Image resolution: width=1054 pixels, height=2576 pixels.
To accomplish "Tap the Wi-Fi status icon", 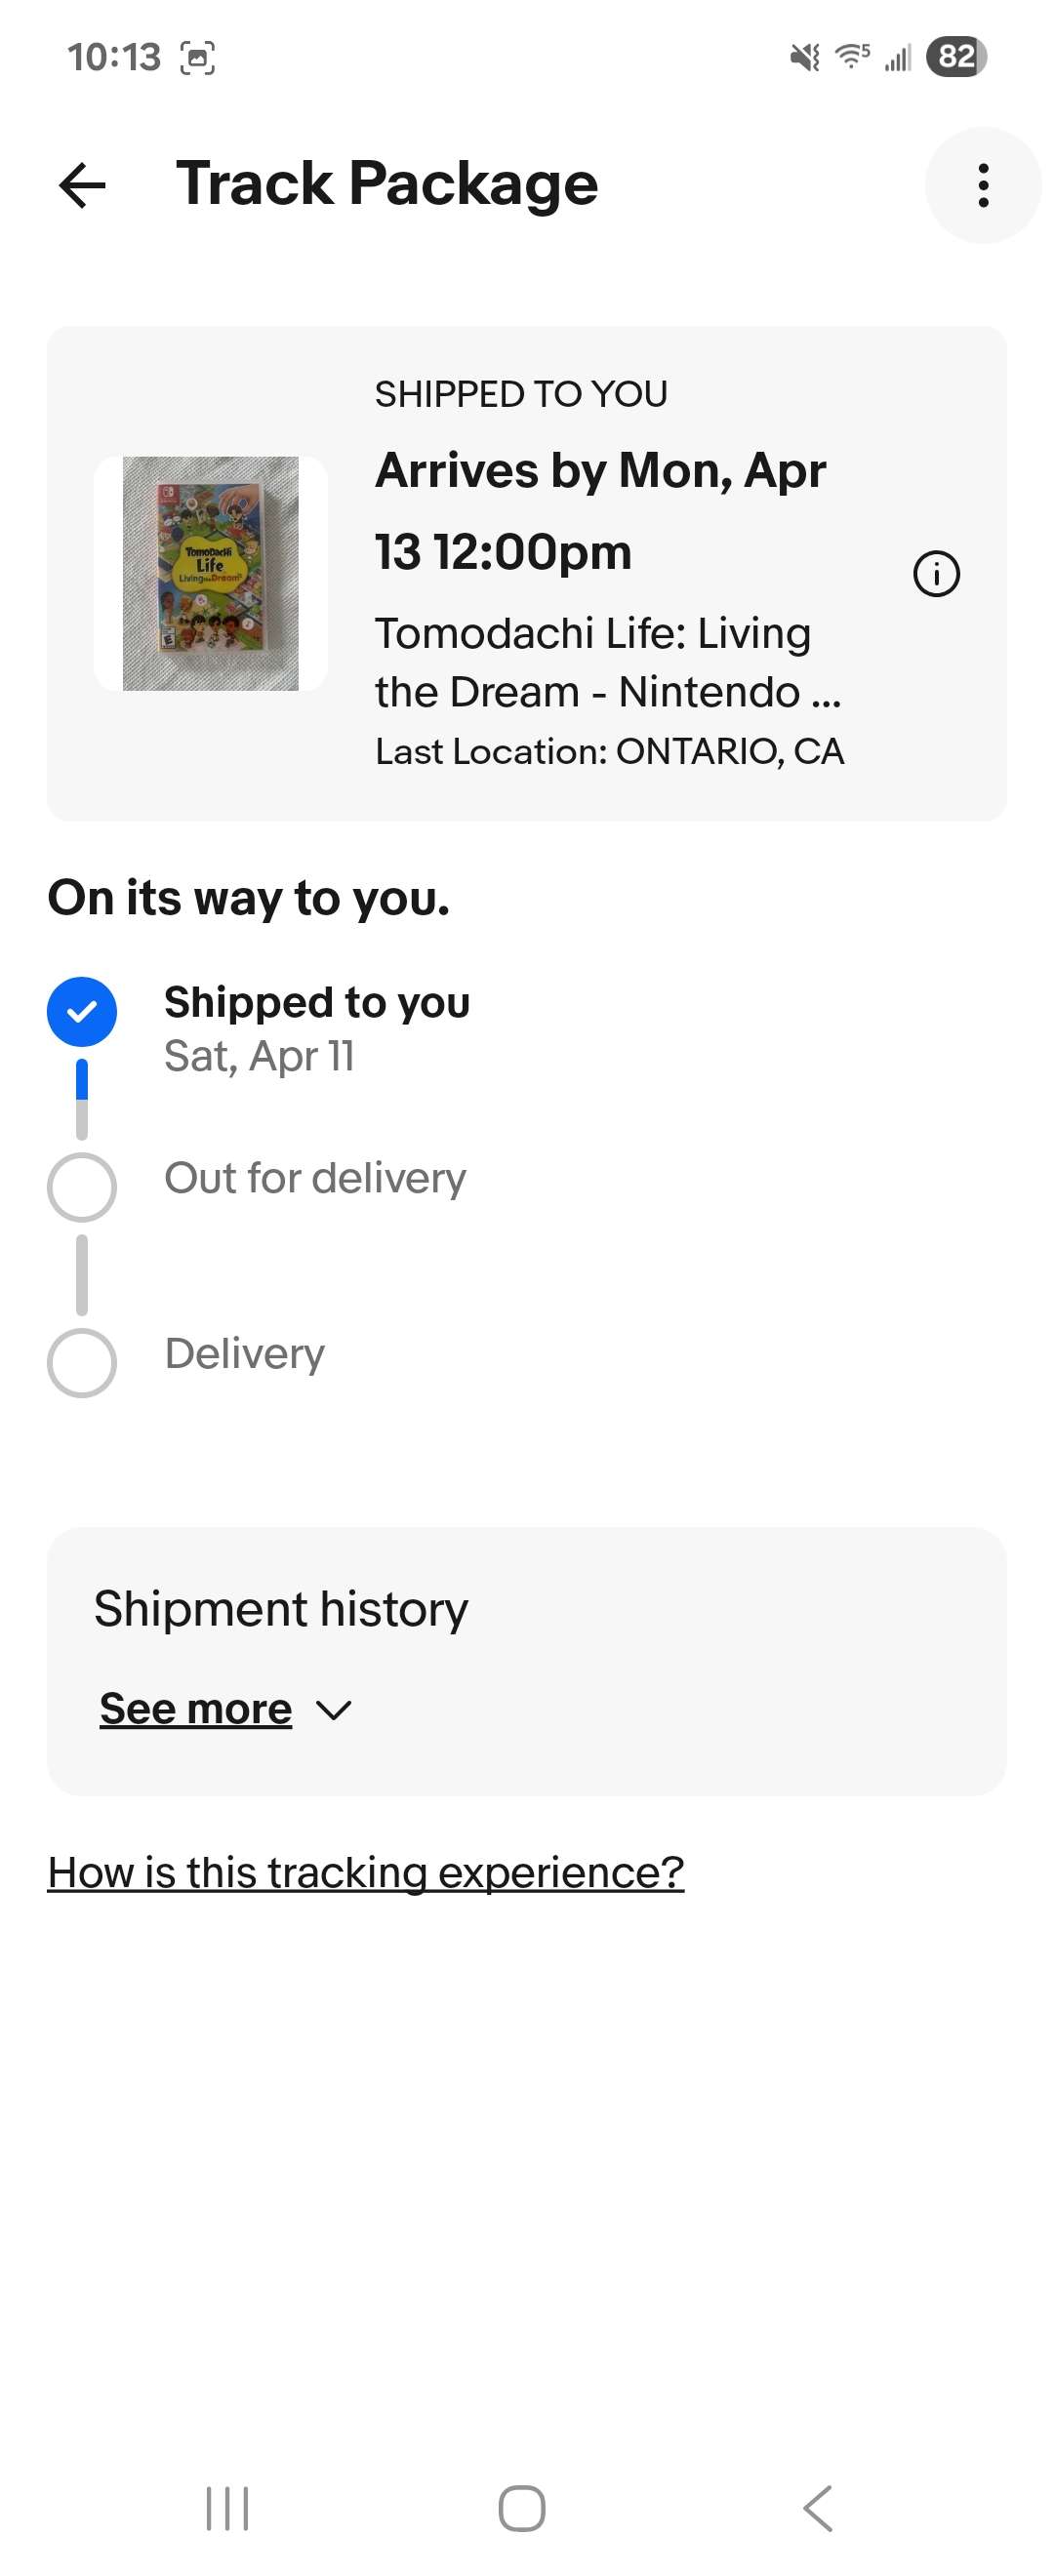I will point(852,56).
